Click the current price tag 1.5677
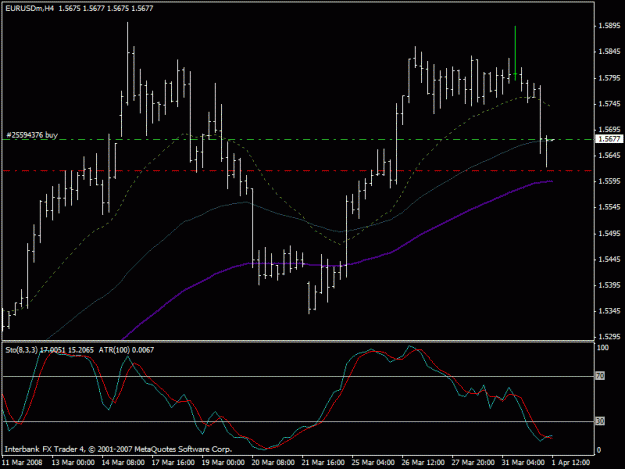Image resolution: width=625 pixels, height=469 pixels. [609, 139]
